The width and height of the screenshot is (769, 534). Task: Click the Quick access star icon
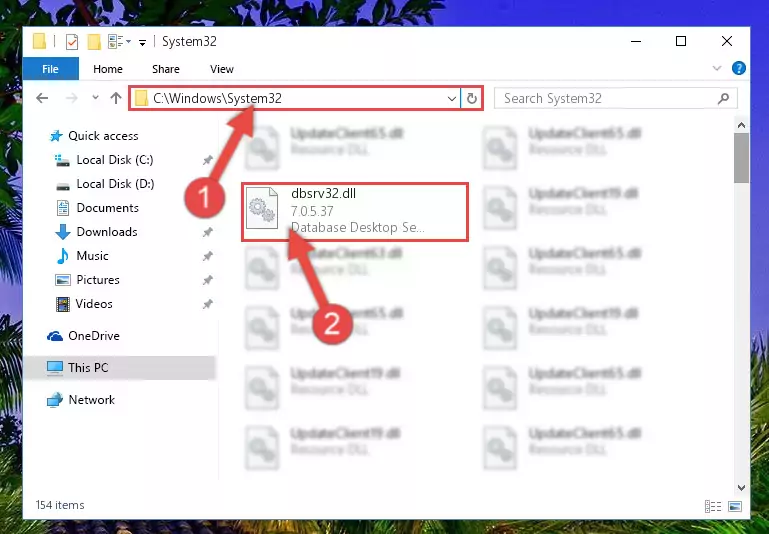[56, 136]
